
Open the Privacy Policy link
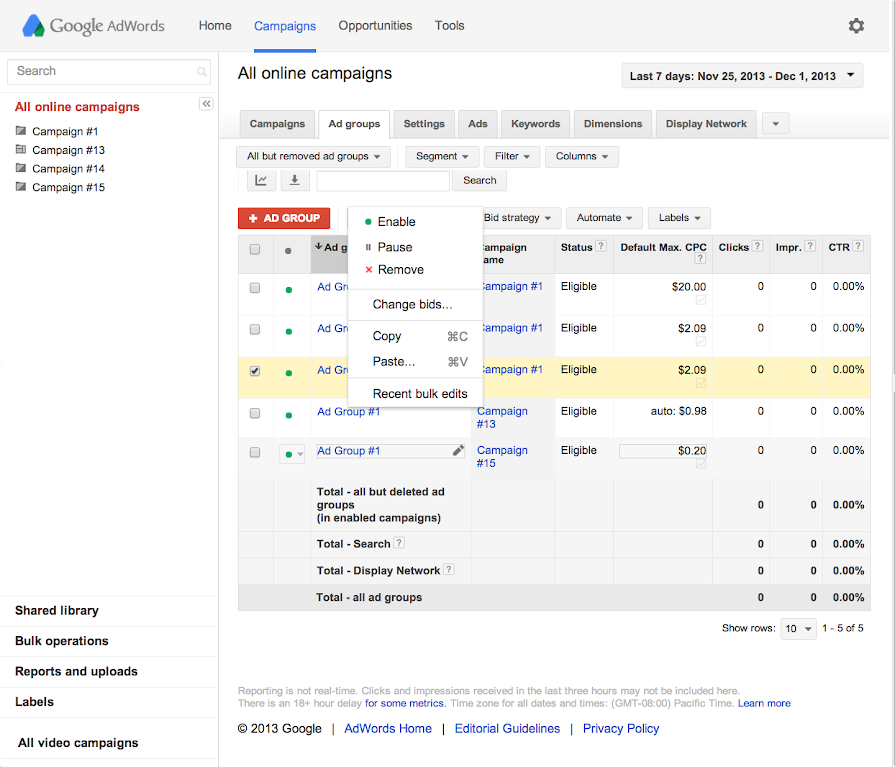point(621,729)
